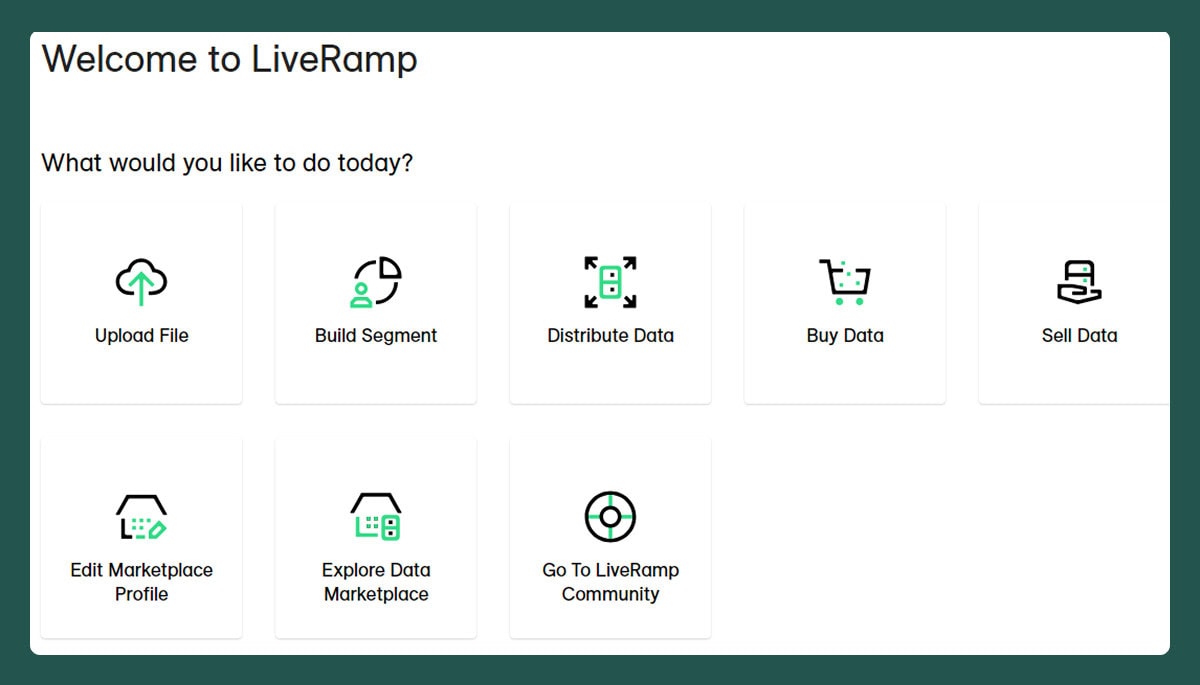Select the "Build Segment" text label

click(x=376, y=336)
